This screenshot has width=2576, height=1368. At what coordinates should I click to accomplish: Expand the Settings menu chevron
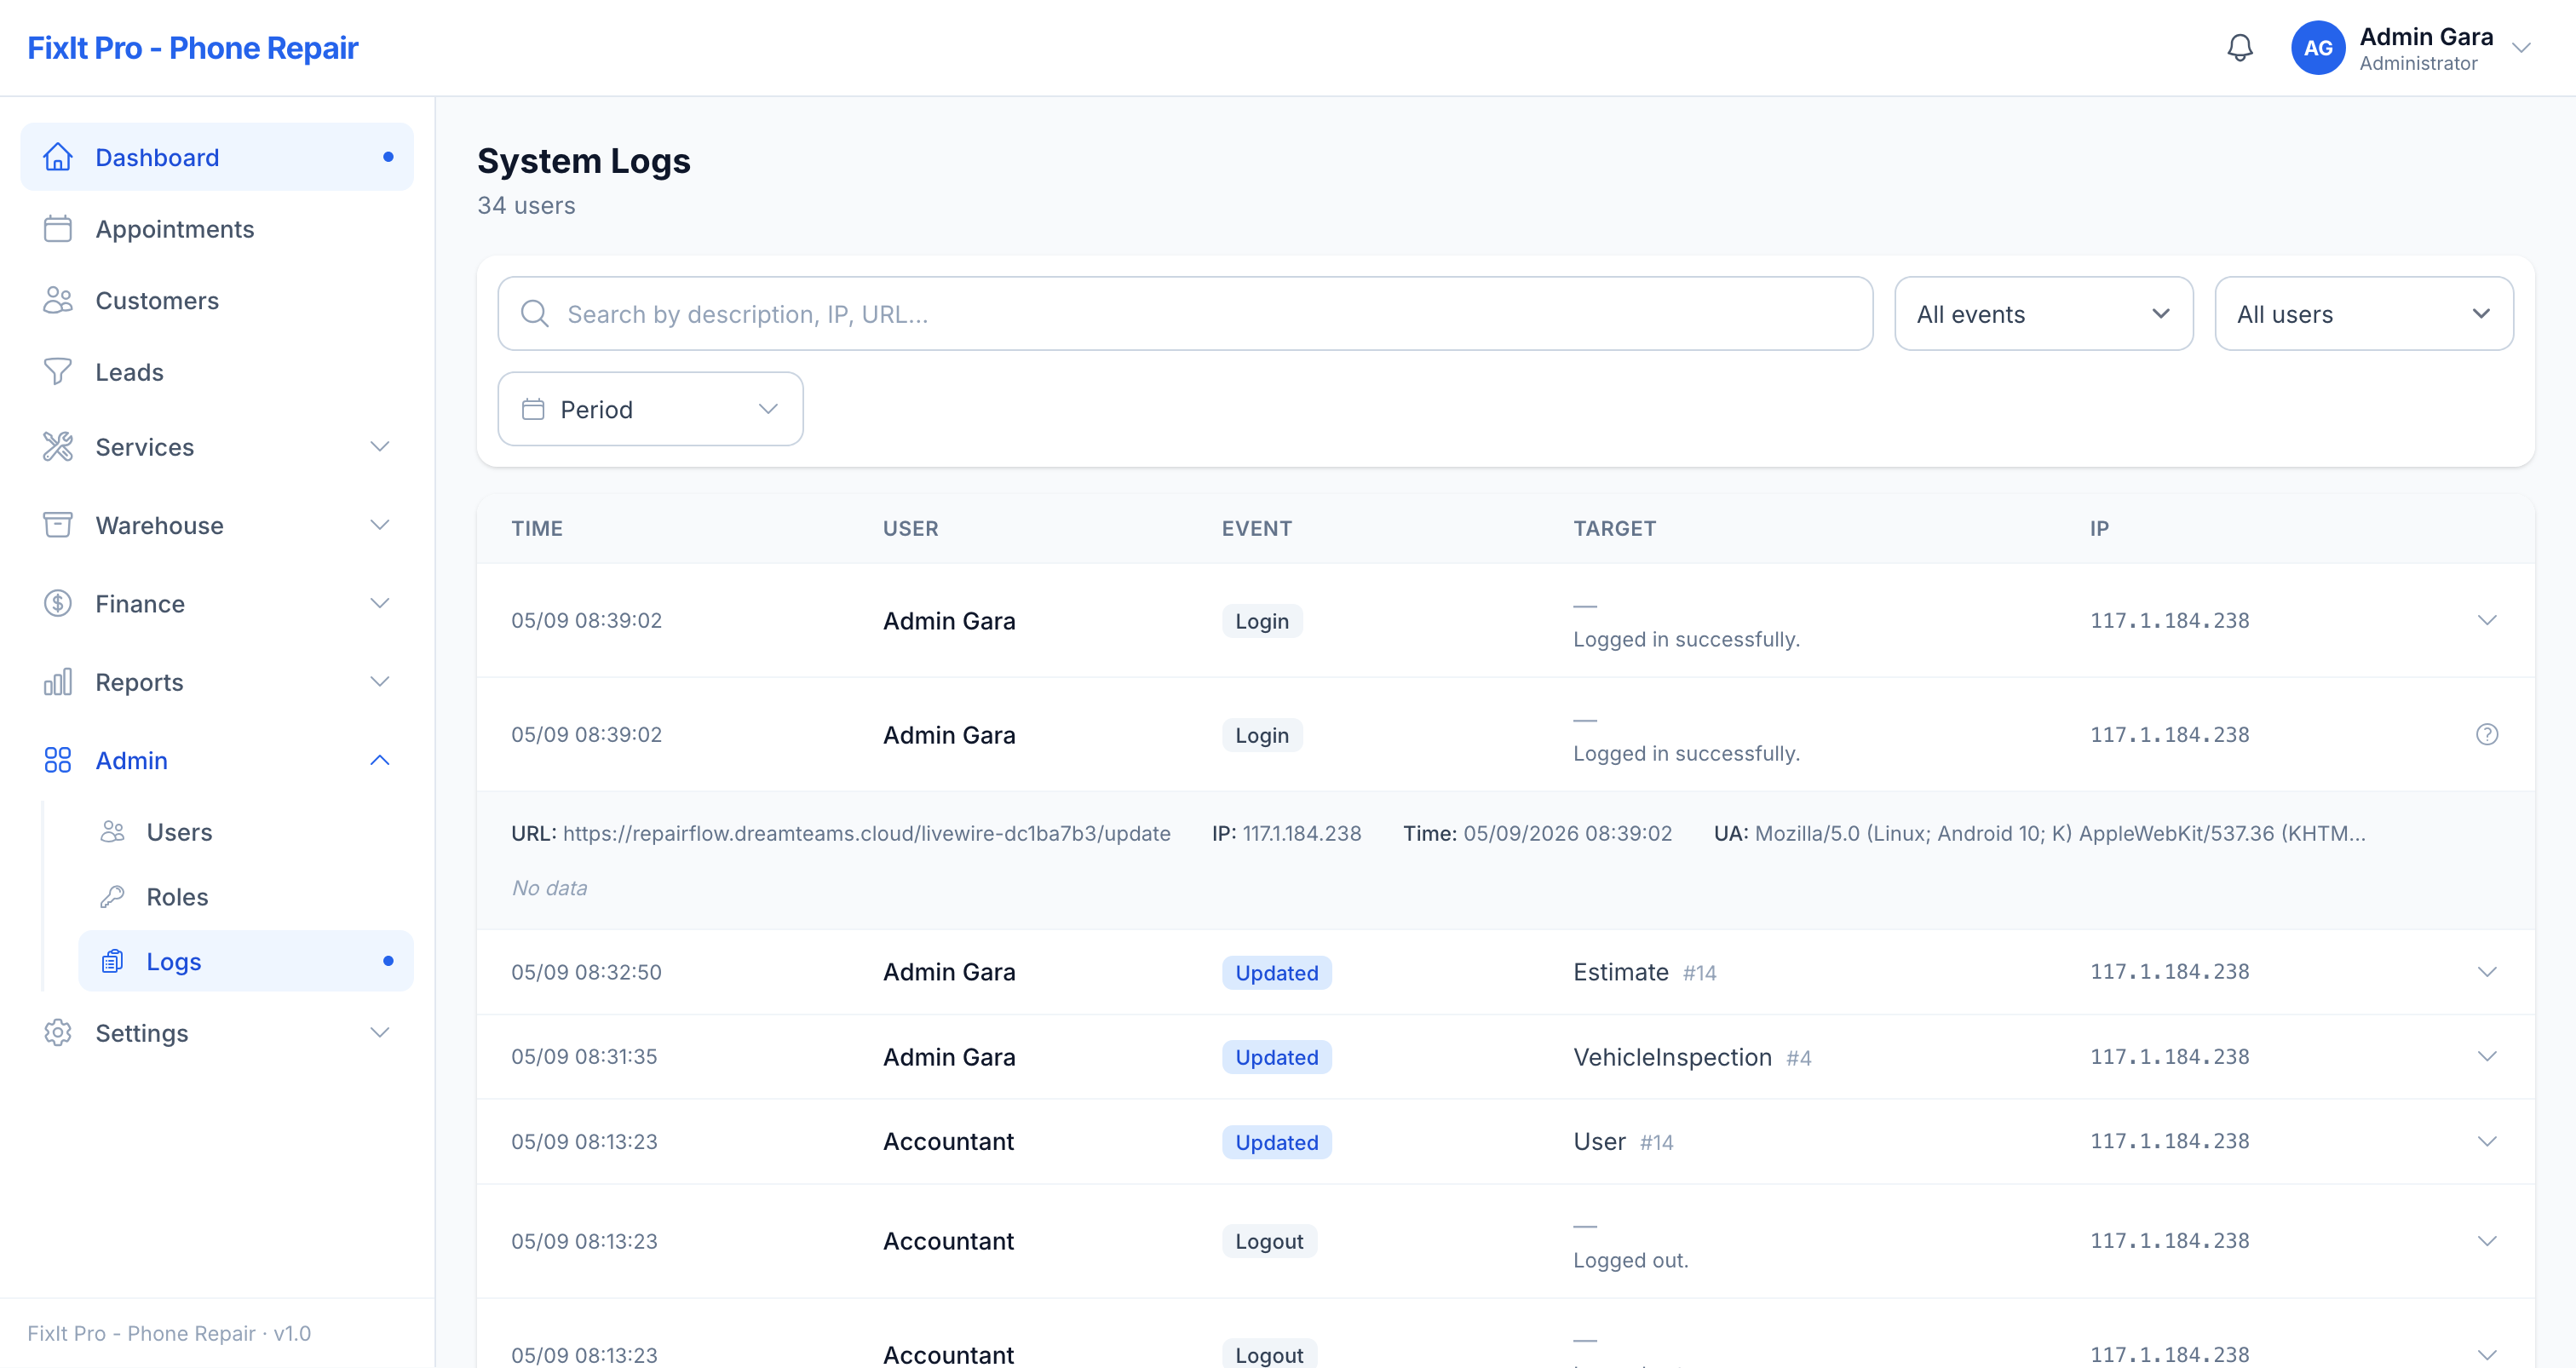click(380, 1033)
